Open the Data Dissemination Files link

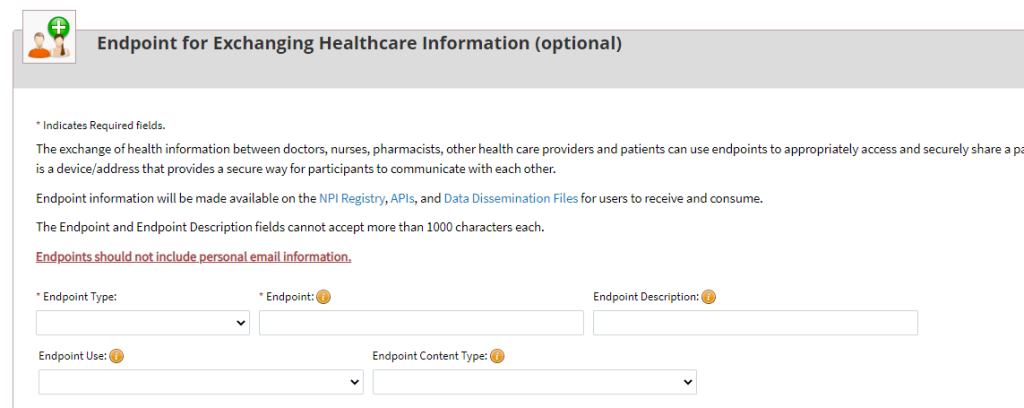[x=510, y=198]
